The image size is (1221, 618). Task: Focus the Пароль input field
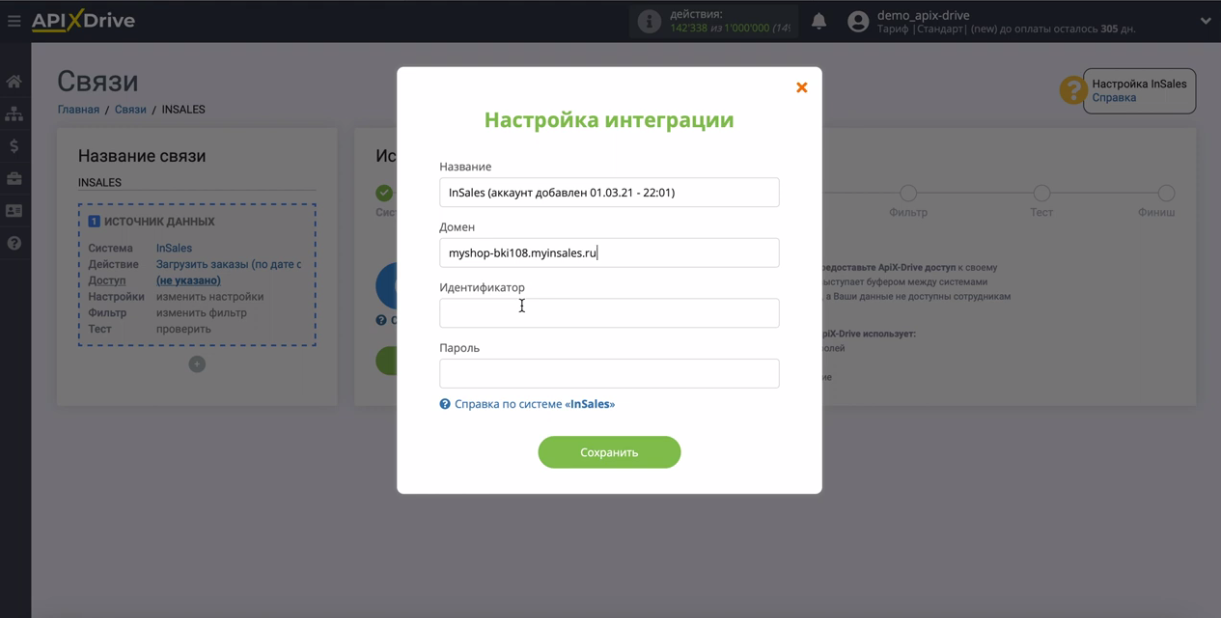(609, 374)
